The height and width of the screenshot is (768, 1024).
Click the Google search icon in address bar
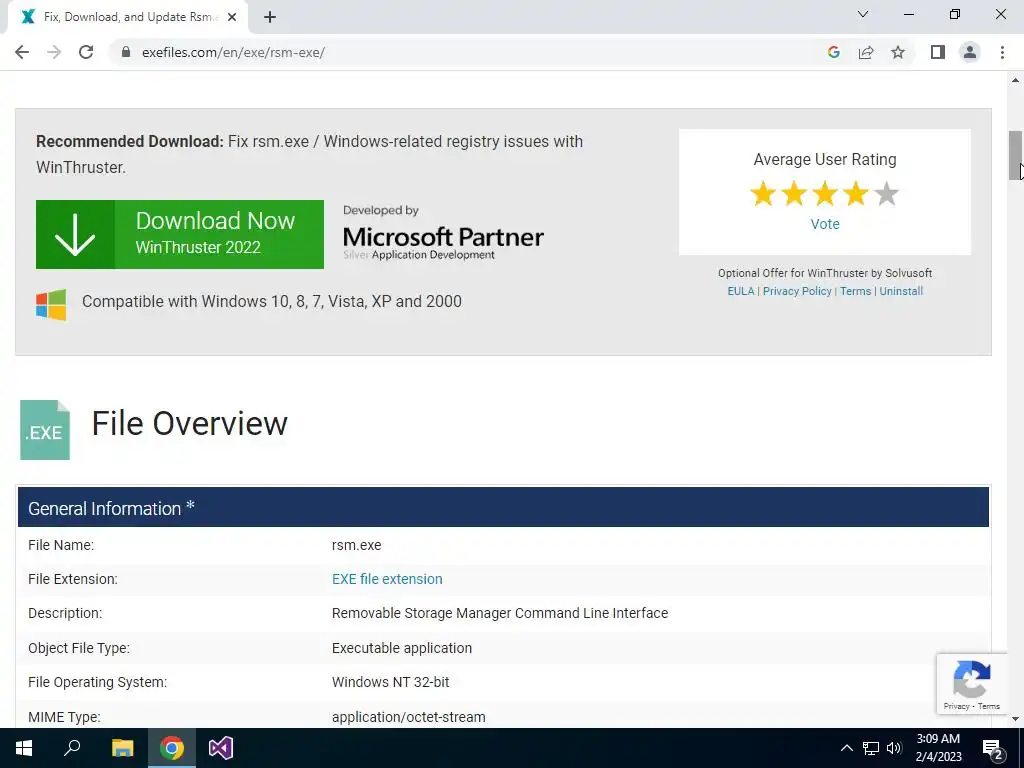[833, 52]
